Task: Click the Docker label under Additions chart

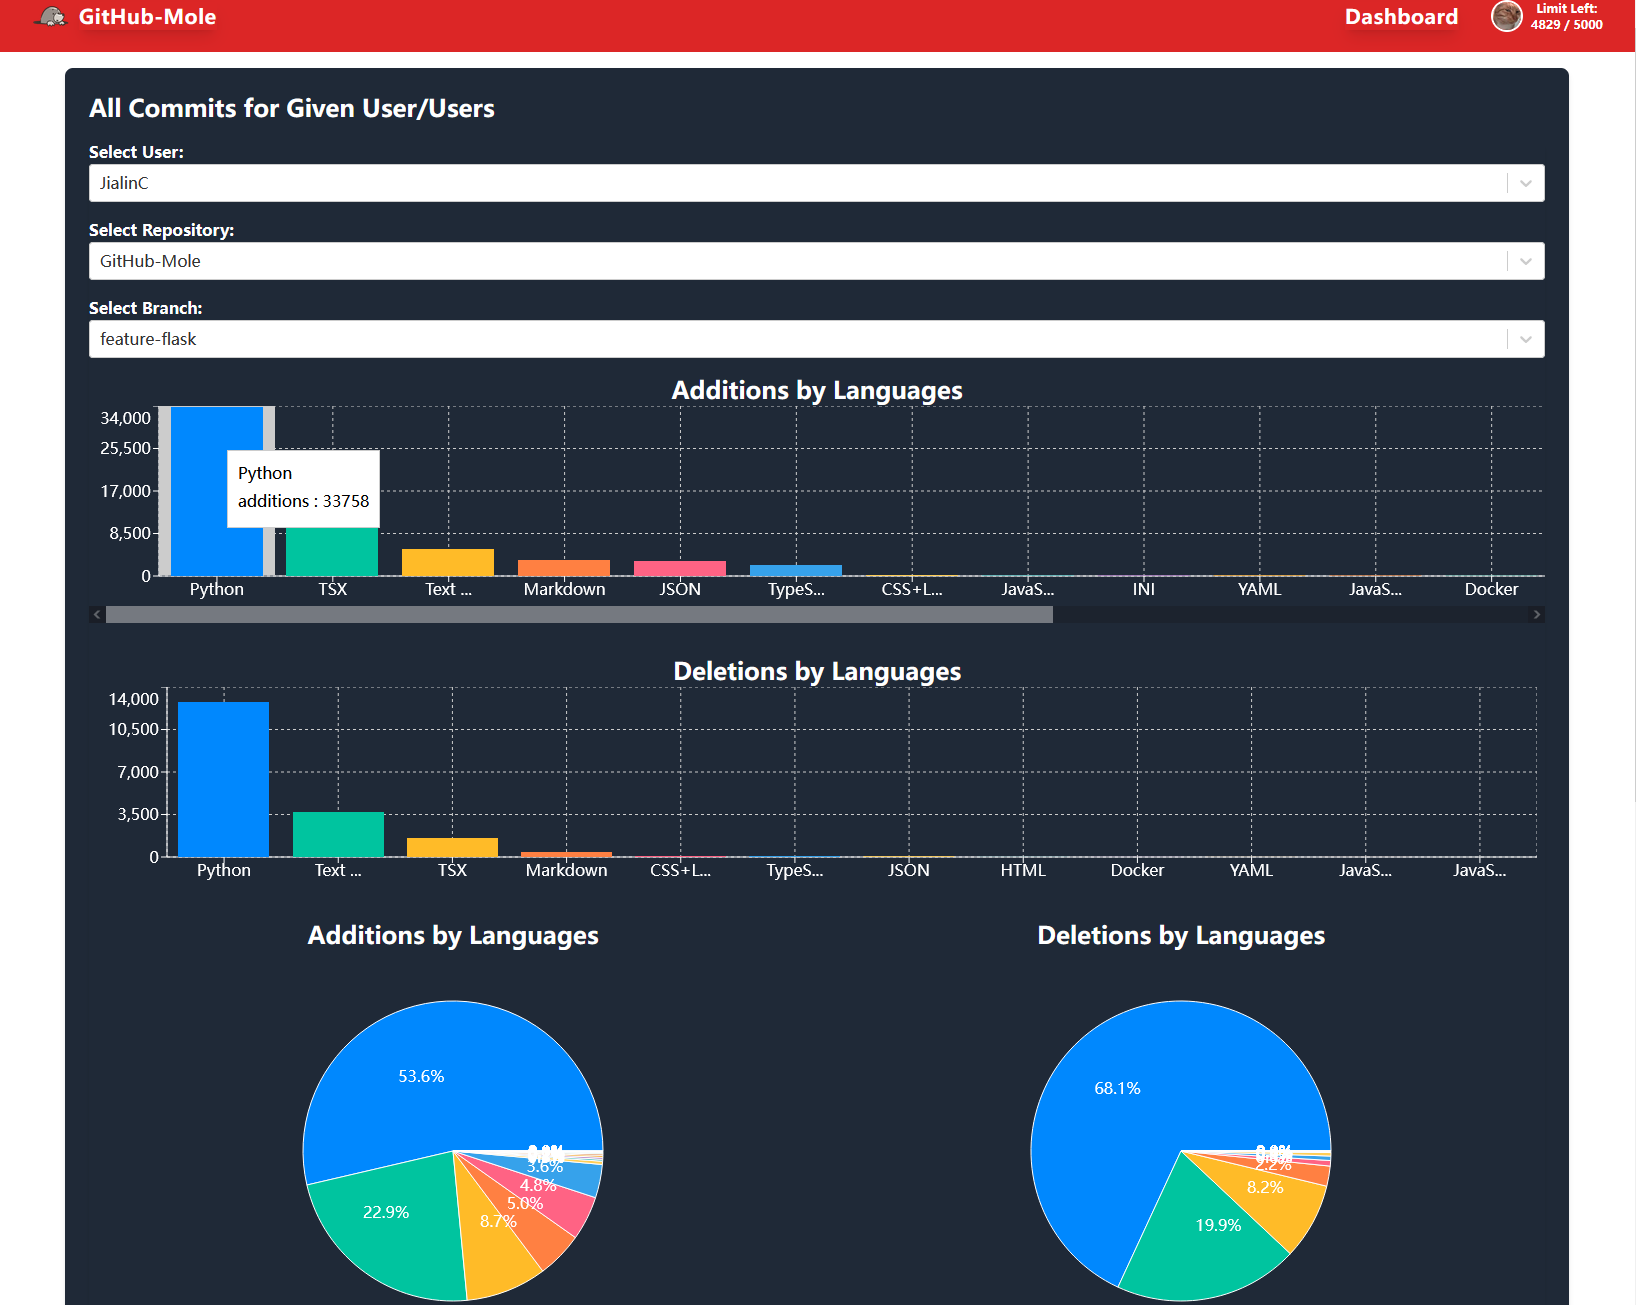Action: 1490,589
